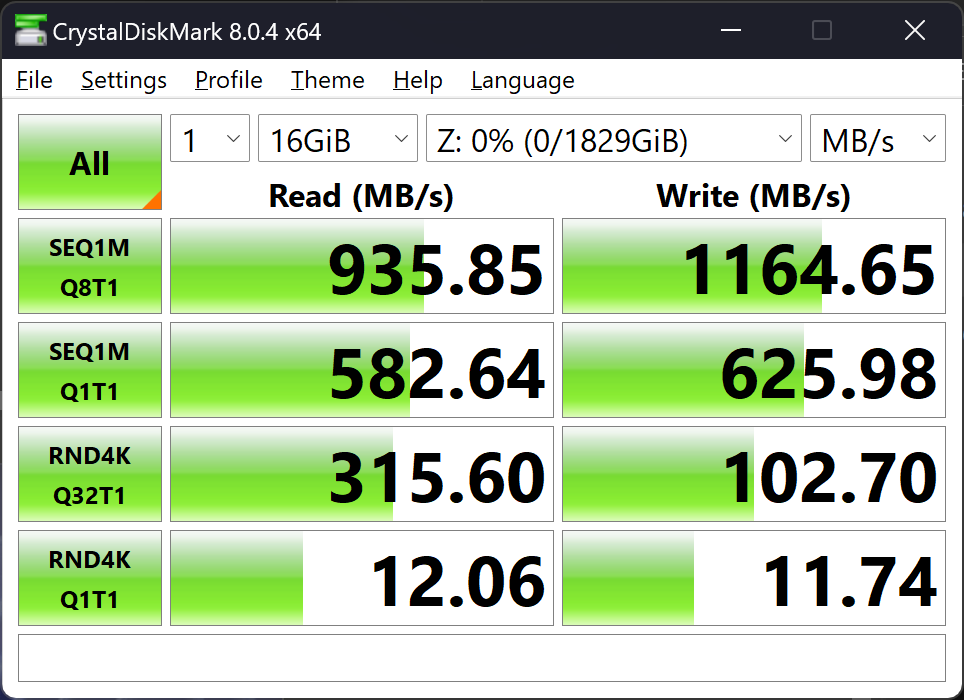Click the Write (MB/s) column header
This screenshot has width=964, height=700.
754,196
